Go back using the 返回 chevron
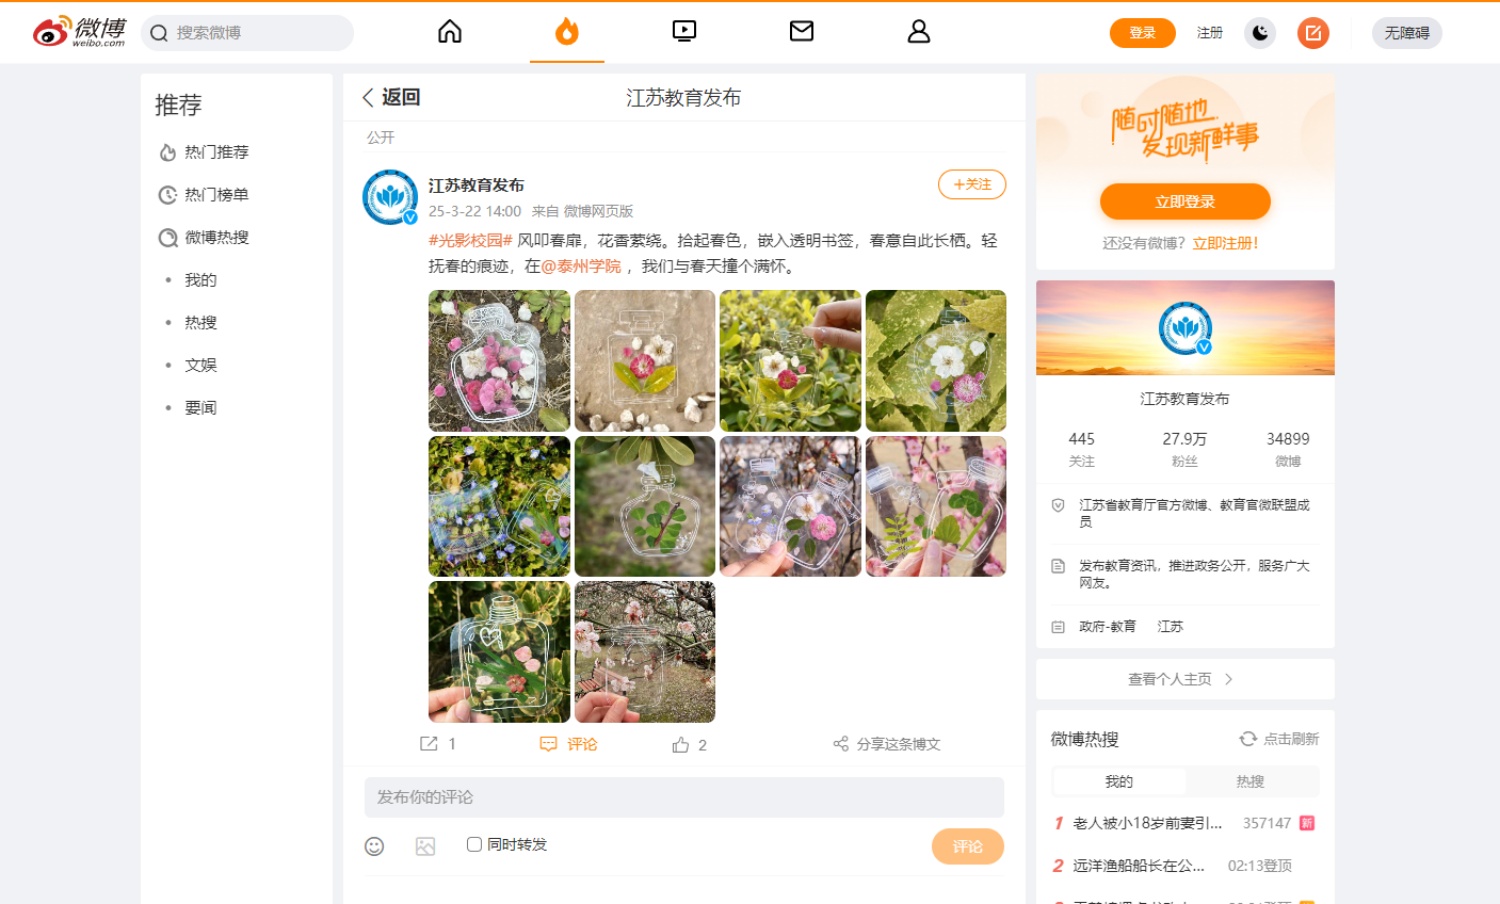The height and width of the screenshot is (904, 1500). point(369,97)
